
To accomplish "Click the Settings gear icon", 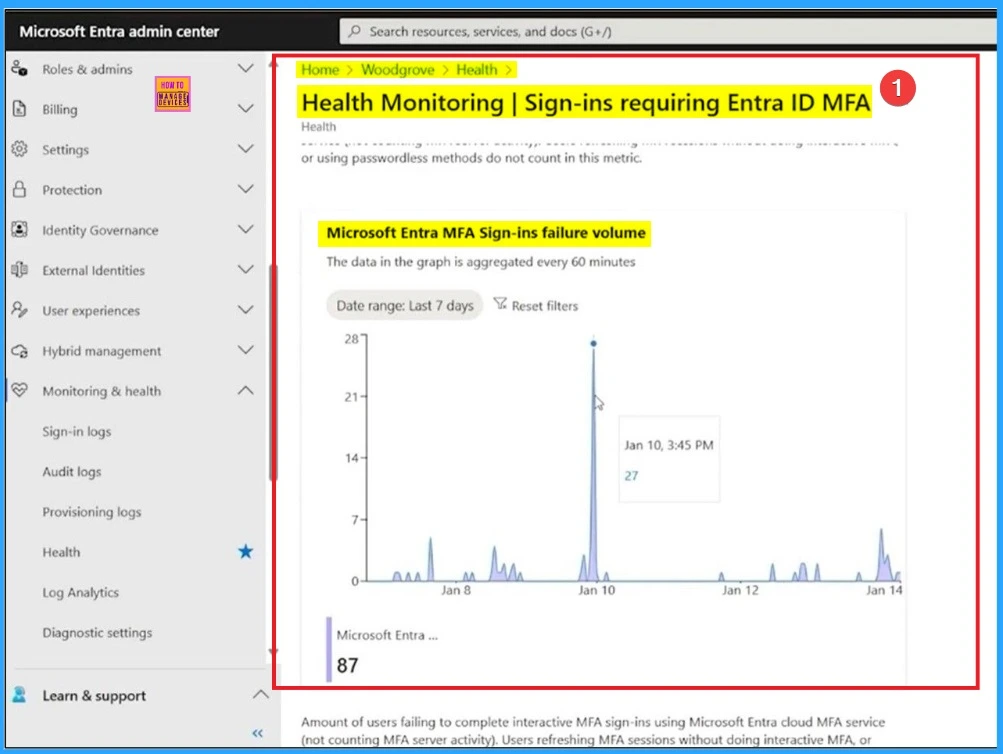I will click(x=19, y=149).
